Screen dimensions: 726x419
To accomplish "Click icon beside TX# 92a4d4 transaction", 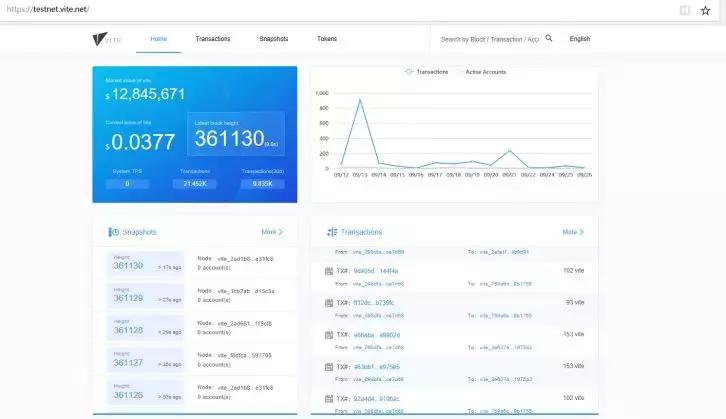I will (x=329, y=399).
